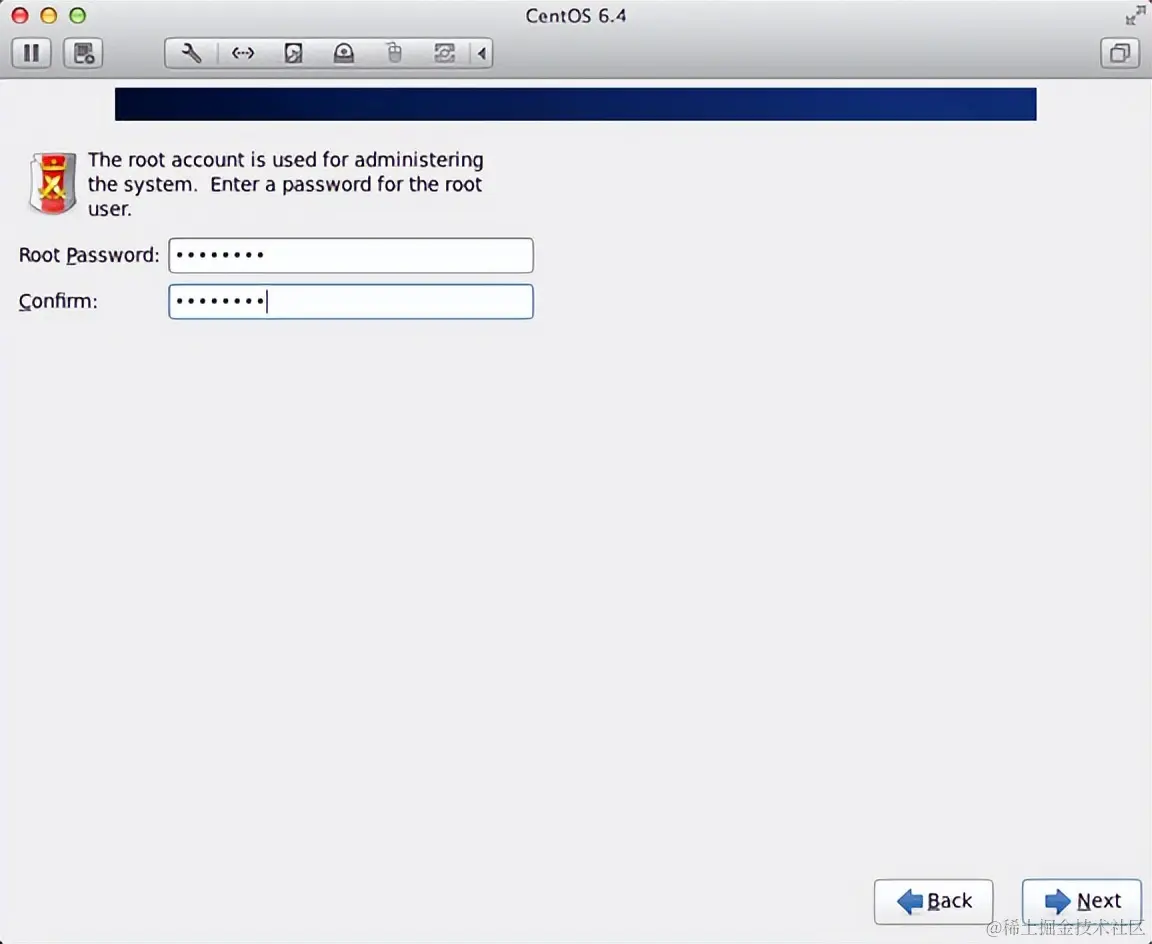Open the CD/DVD drive icon
This screenshot has width=1152, height=944.
click(344, 53)
